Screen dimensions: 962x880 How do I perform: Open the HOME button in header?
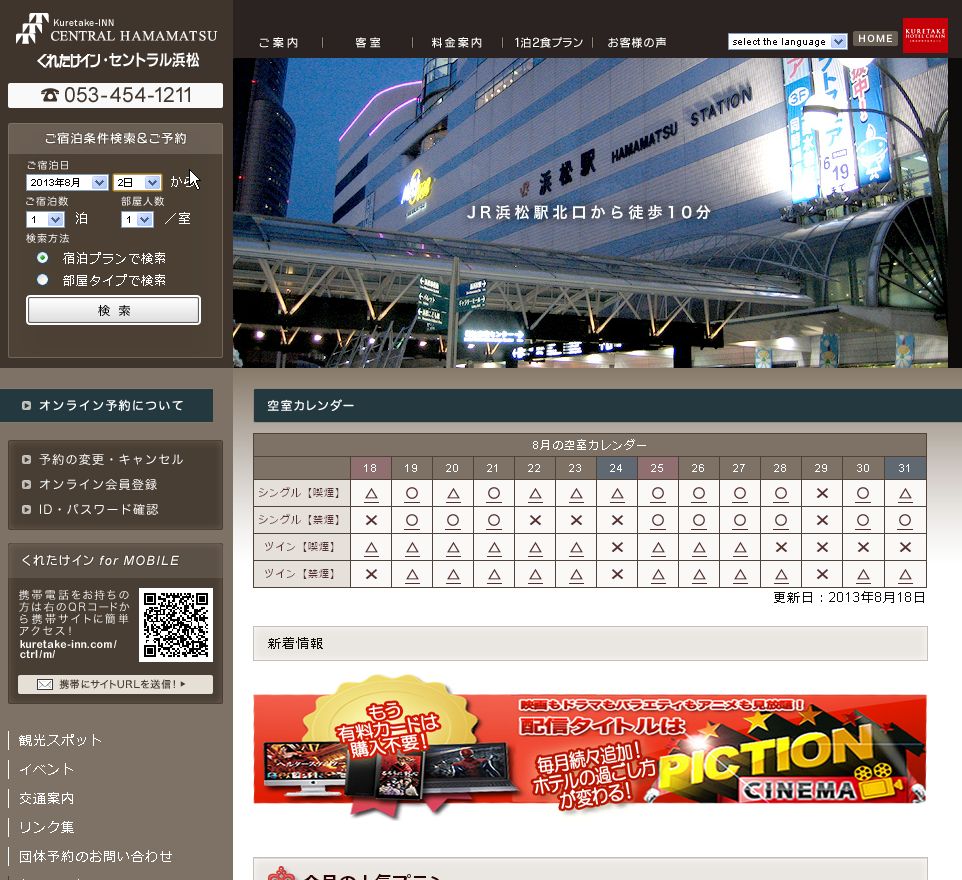pos(875,39)
